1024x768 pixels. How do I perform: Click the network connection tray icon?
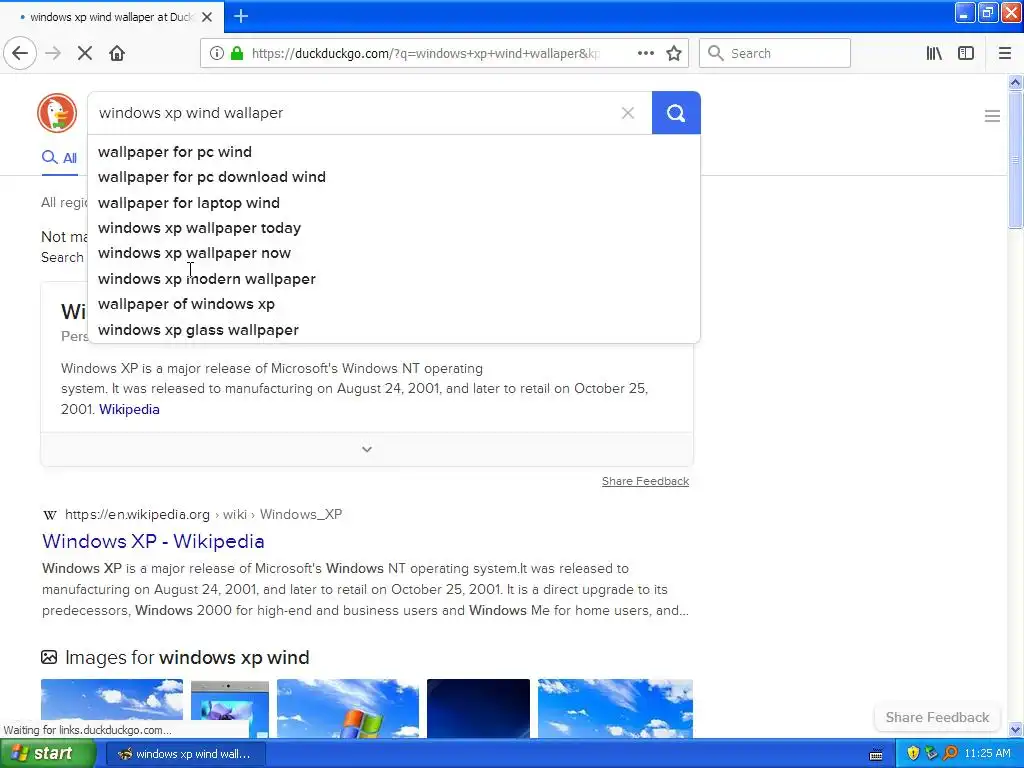(932, 754)
